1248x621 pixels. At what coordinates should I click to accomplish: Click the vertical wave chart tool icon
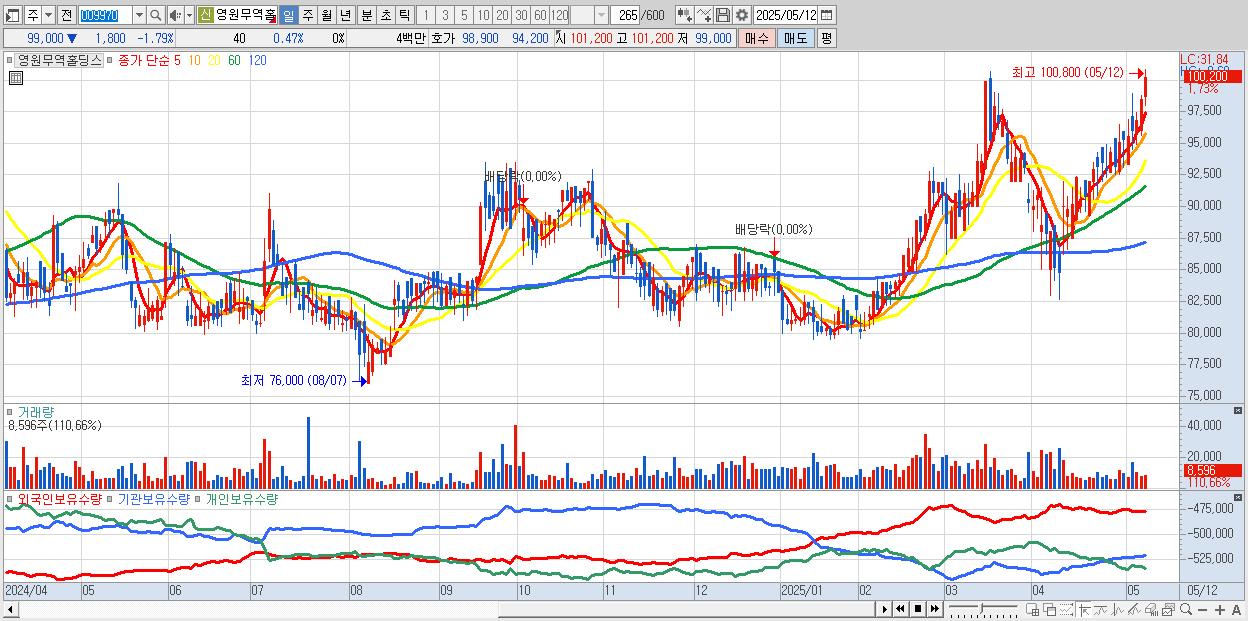point(1118,610)
